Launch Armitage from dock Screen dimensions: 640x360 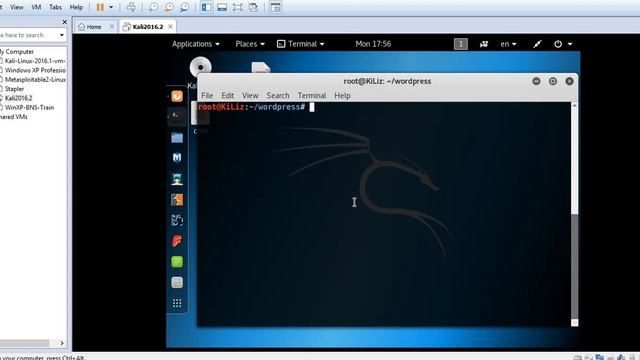[177, 179]
